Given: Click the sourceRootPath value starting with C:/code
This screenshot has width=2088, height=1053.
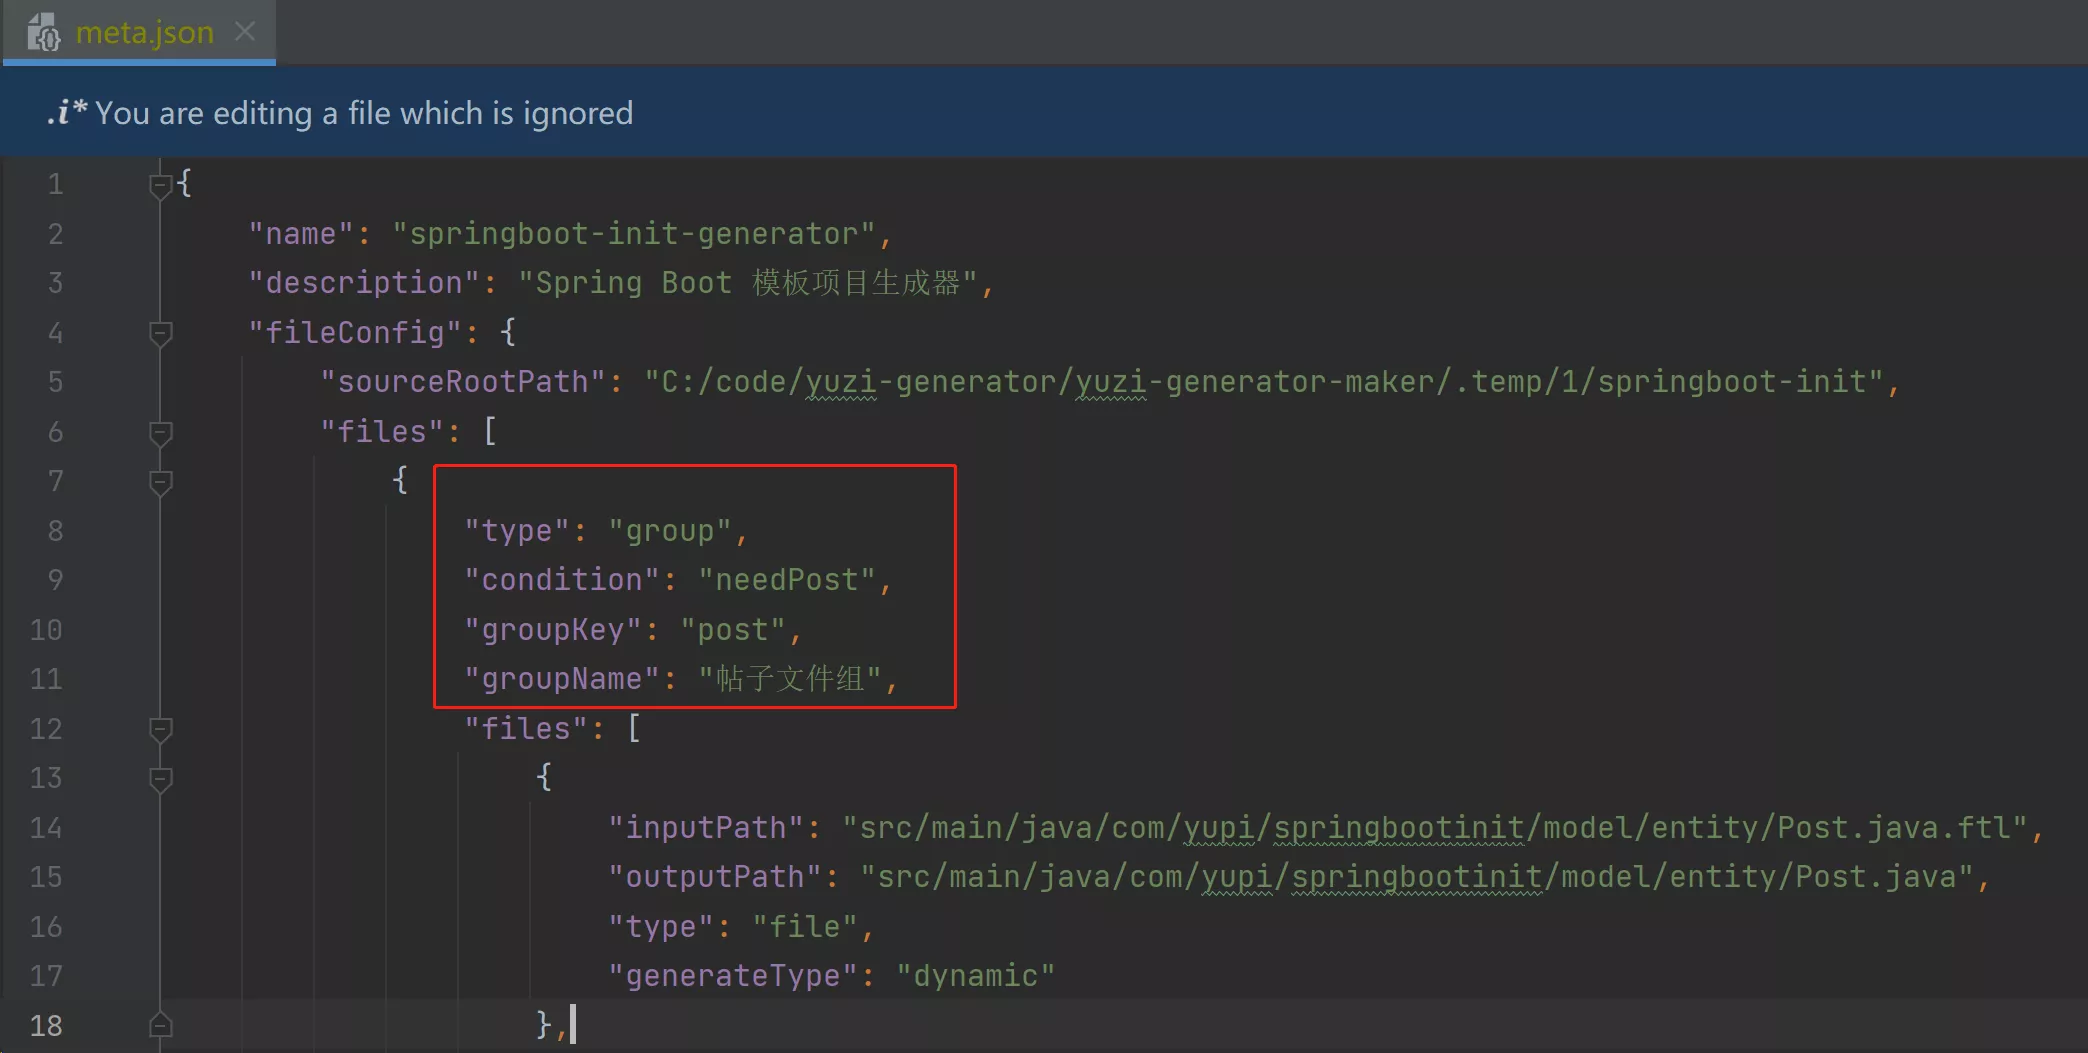Looking at the screenshot, I should coord(1264,382).
